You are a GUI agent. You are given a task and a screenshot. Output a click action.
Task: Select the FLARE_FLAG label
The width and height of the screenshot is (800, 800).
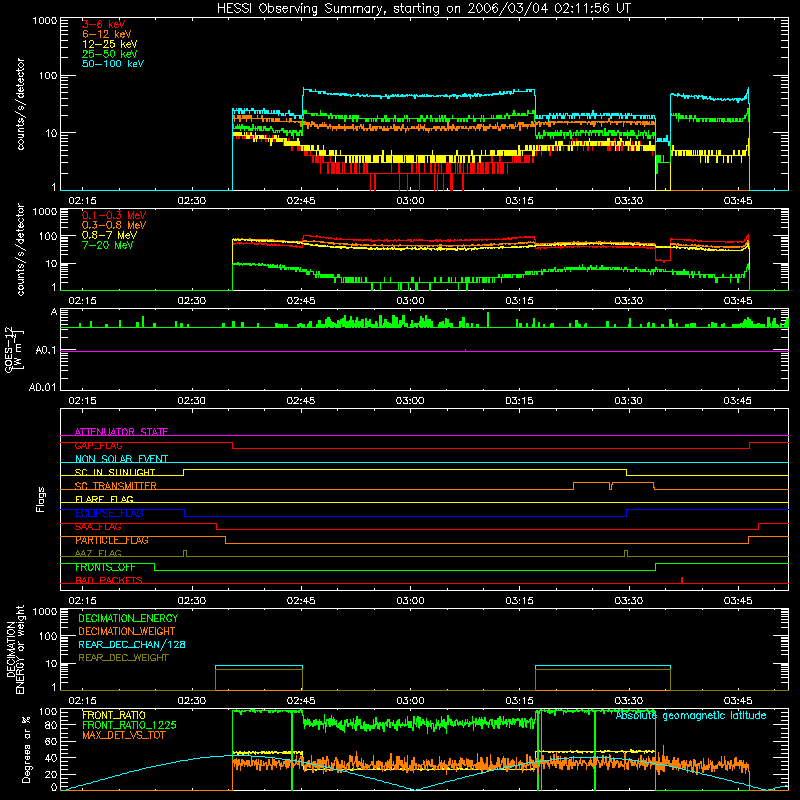click(x=104, y=499)
